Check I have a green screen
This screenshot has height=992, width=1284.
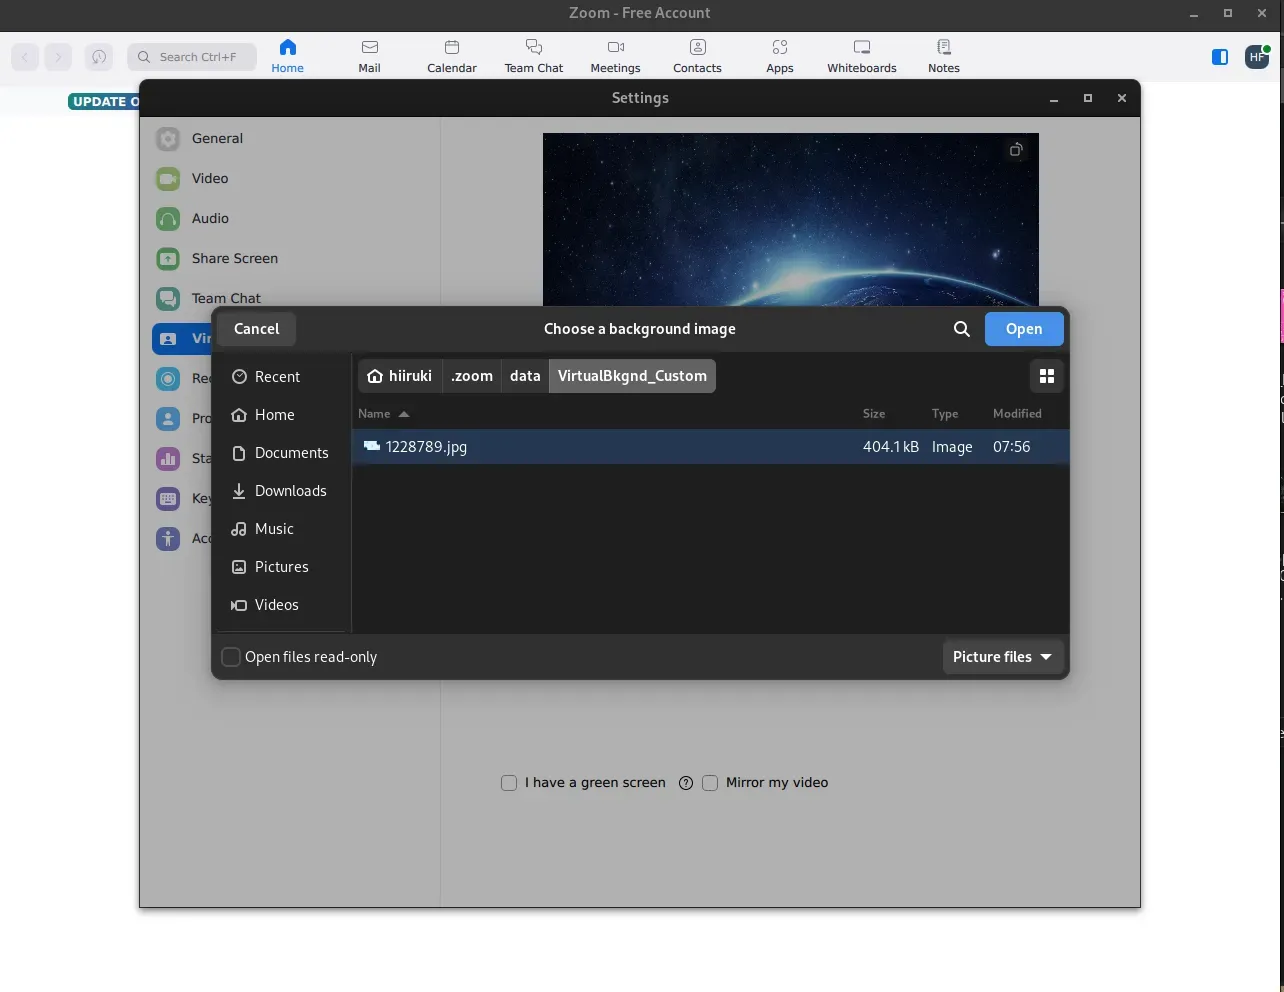point(509,783)
